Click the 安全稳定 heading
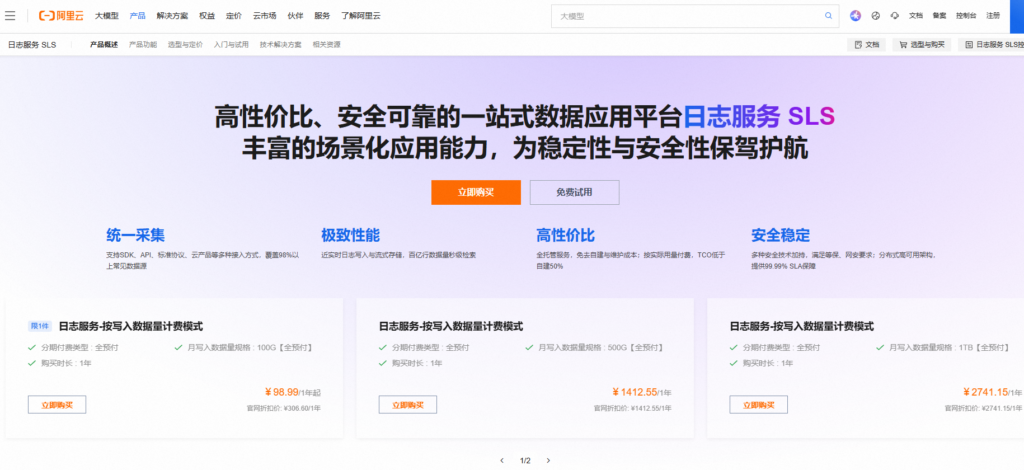Image resolution: width=1024 pixels, height=470 pixels. [780, 235]
